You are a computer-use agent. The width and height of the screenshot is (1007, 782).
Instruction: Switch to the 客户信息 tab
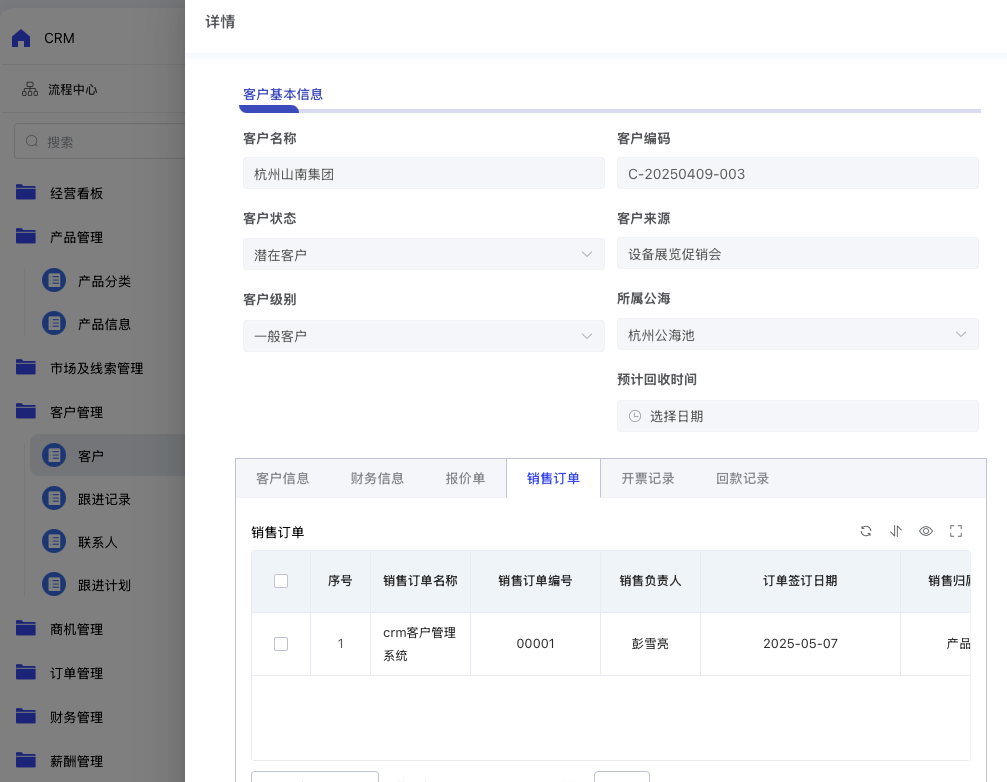point(283,478)
